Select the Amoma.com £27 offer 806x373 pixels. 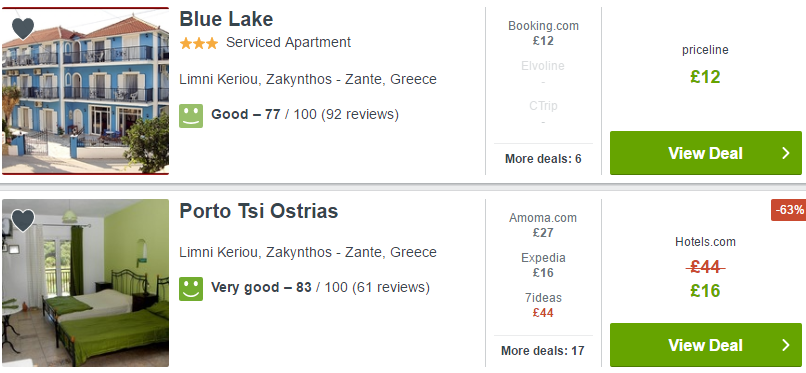(543, 225)
